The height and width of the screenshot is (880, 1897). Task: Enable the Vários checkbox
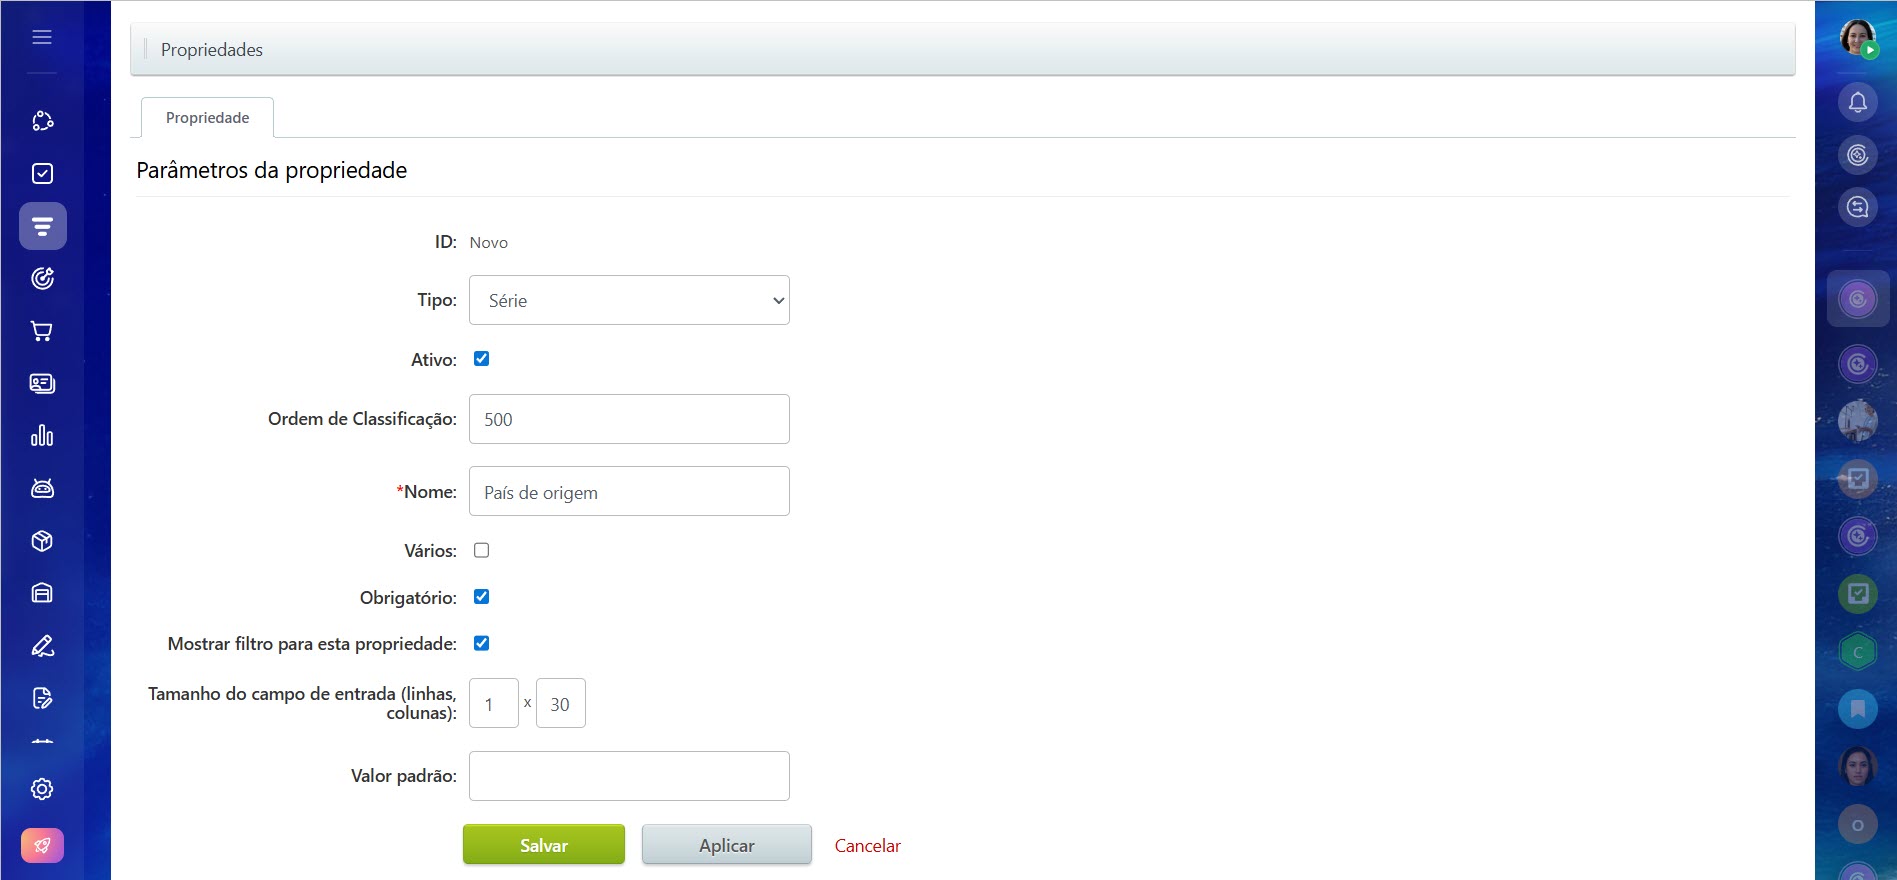pyautogui.click(x=481, y=550)
